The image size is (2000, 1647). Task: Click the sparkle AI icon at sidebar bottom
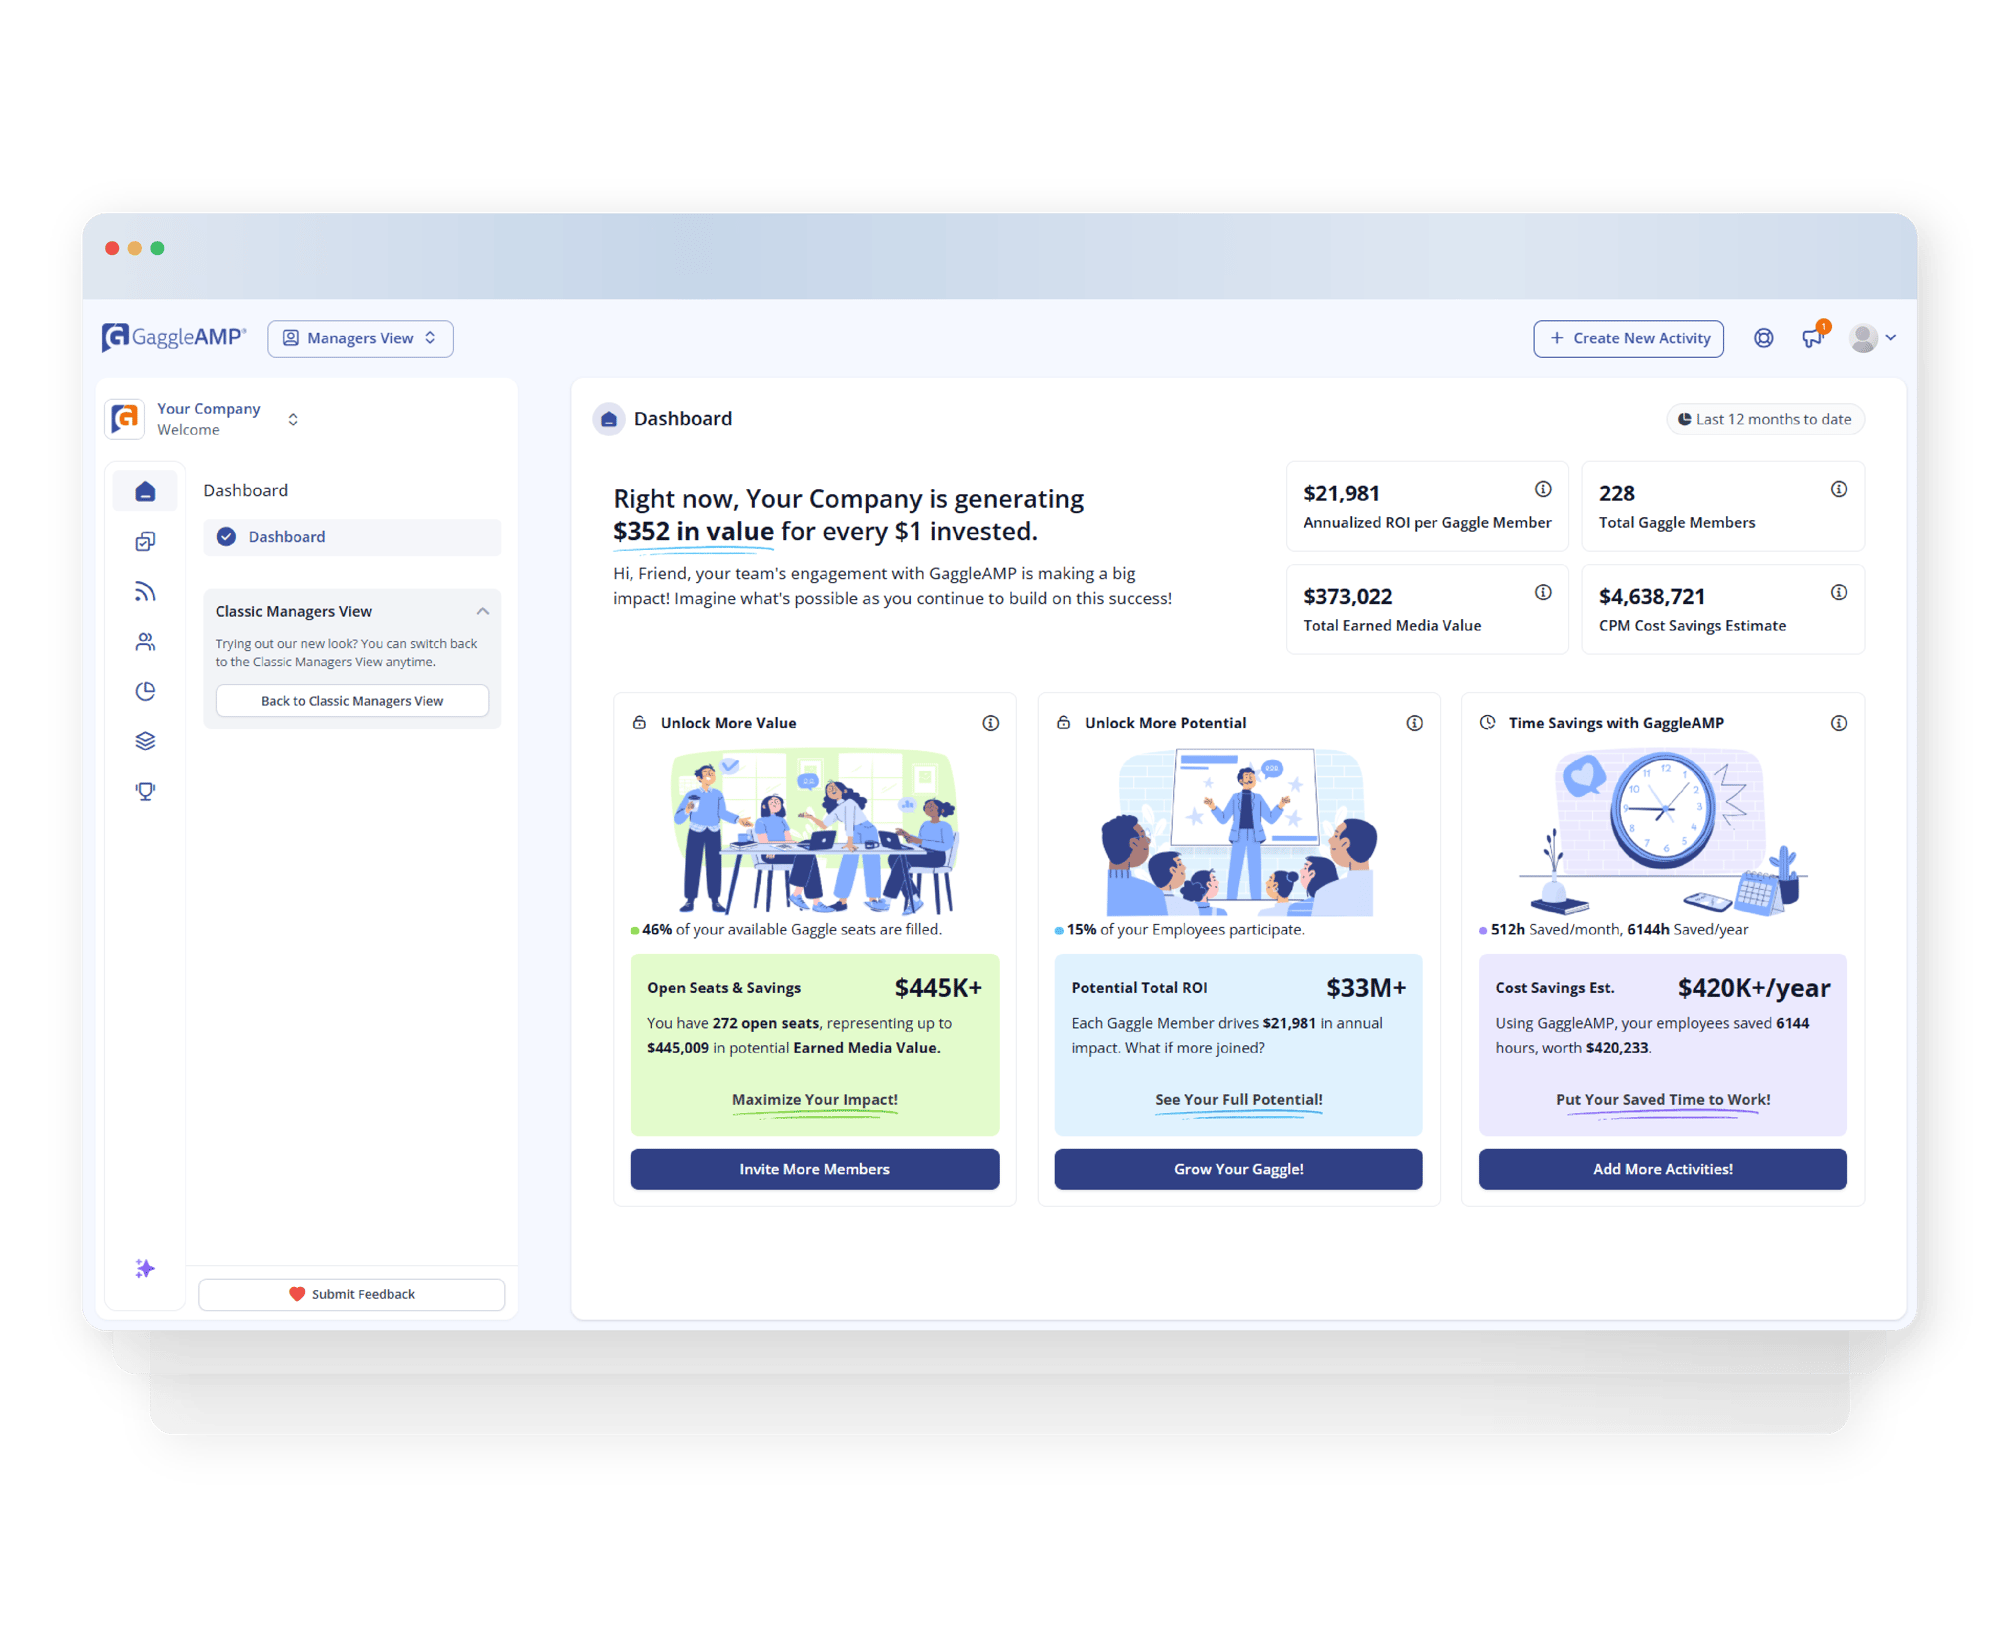tap(145, 1268)
